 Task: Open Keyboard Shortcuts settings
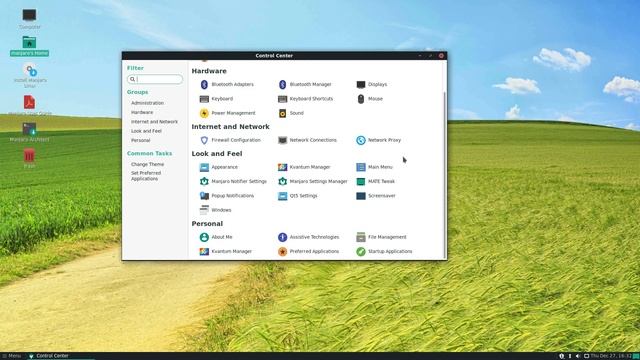[305, 99]
